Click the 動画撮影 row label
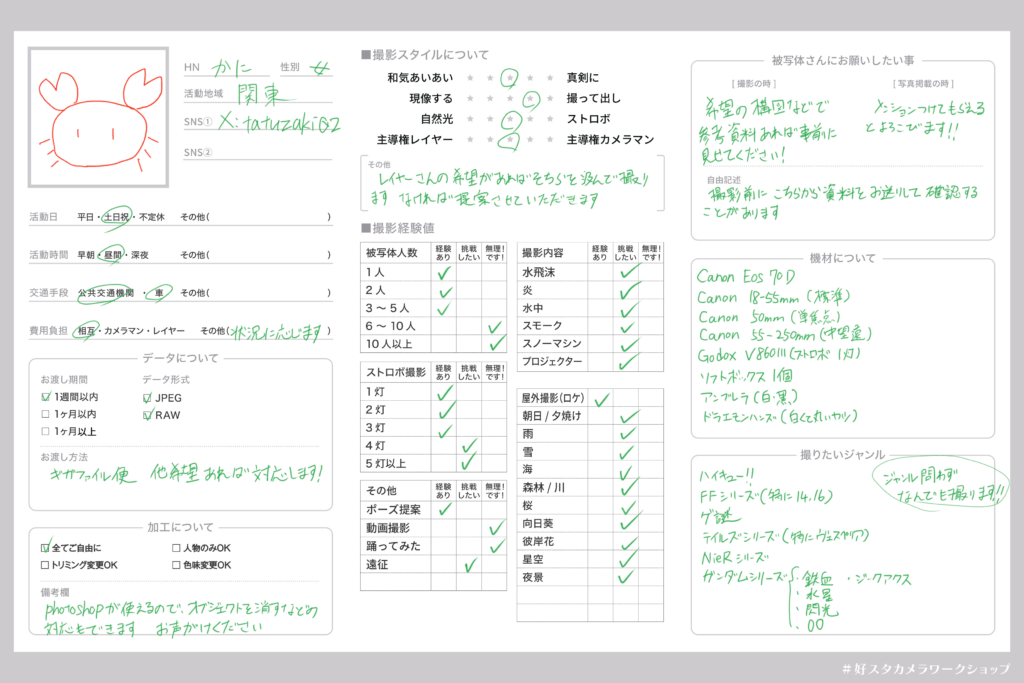This screenshot has width=1024, height=683. pyautogui.click(x=388, y=528)
